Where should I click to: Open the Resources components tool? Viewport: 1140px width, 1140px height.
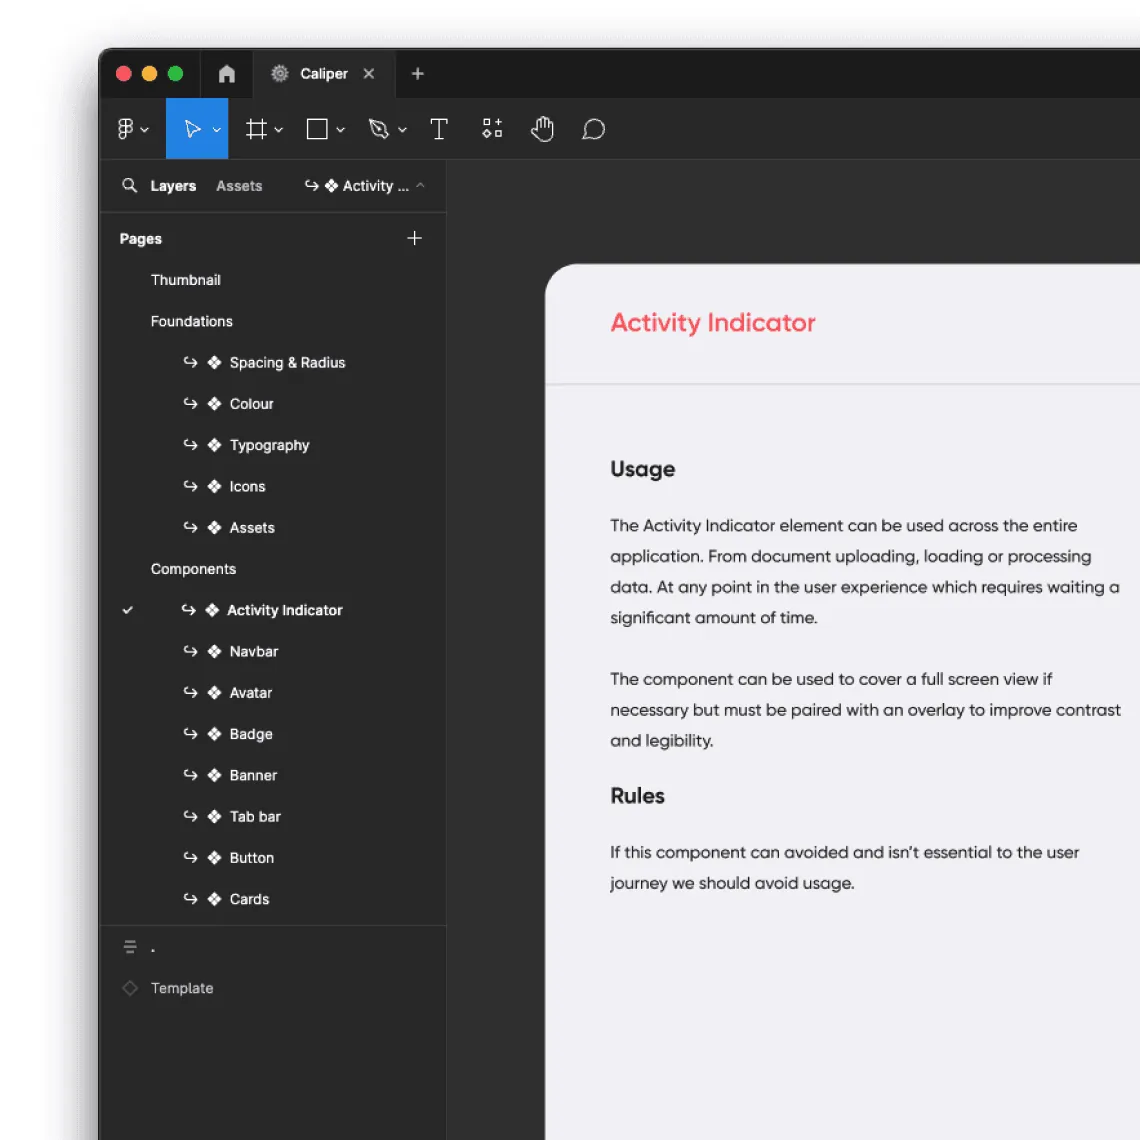pos(492,129)
